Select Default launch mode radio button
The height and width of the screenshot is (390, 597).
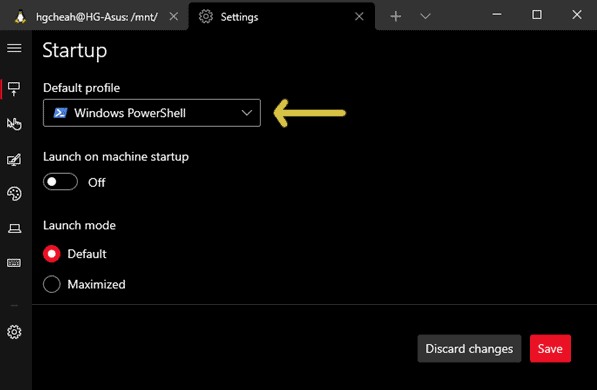pos(52,254)
